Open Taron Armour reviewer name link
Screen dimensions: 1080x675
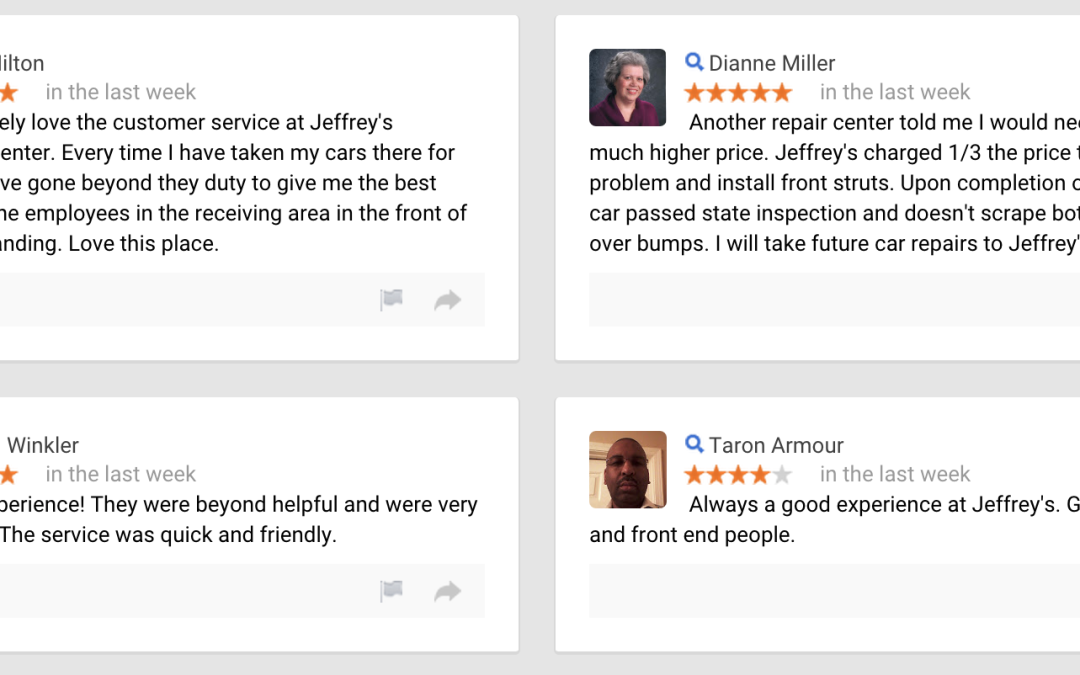coord(776,446)
